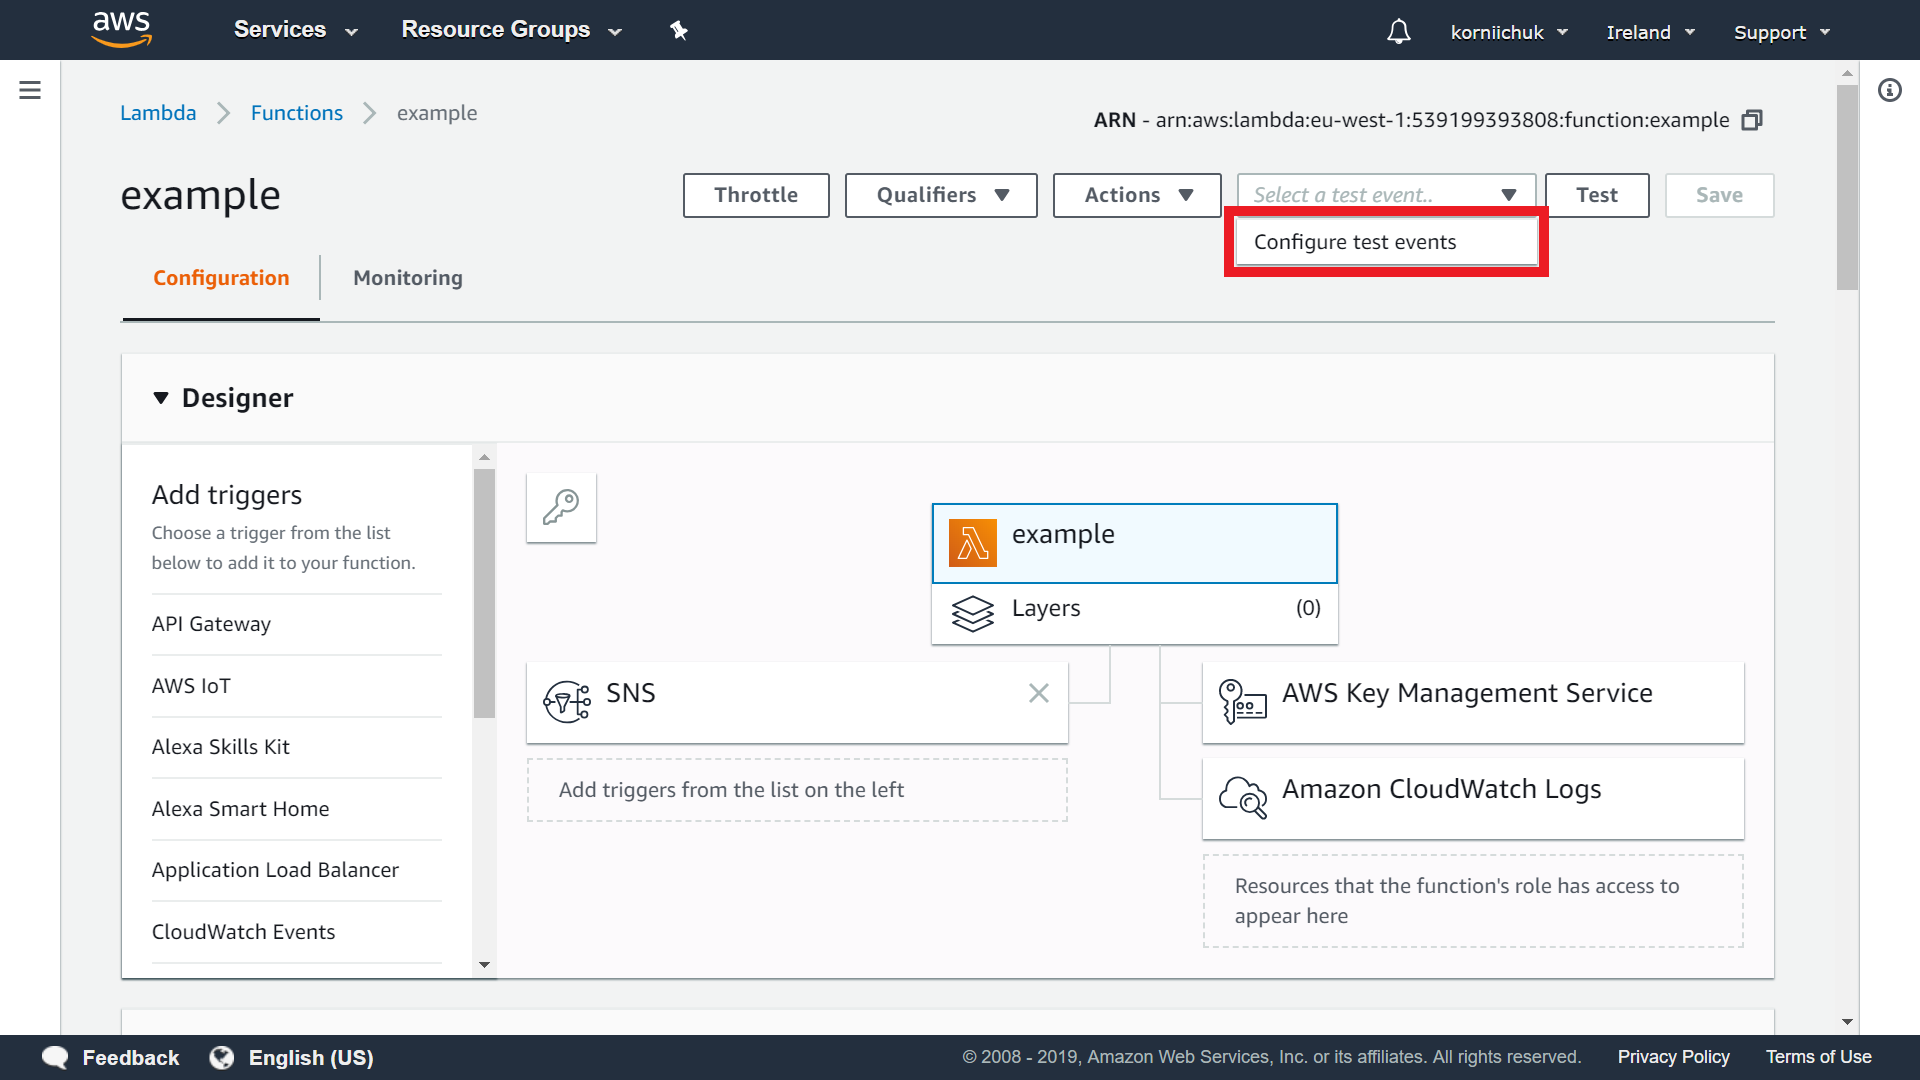The height and width of the screenshot is (1080, 1920).
Task: Click the key permissions icon in Designer
Action: point(561,507)
